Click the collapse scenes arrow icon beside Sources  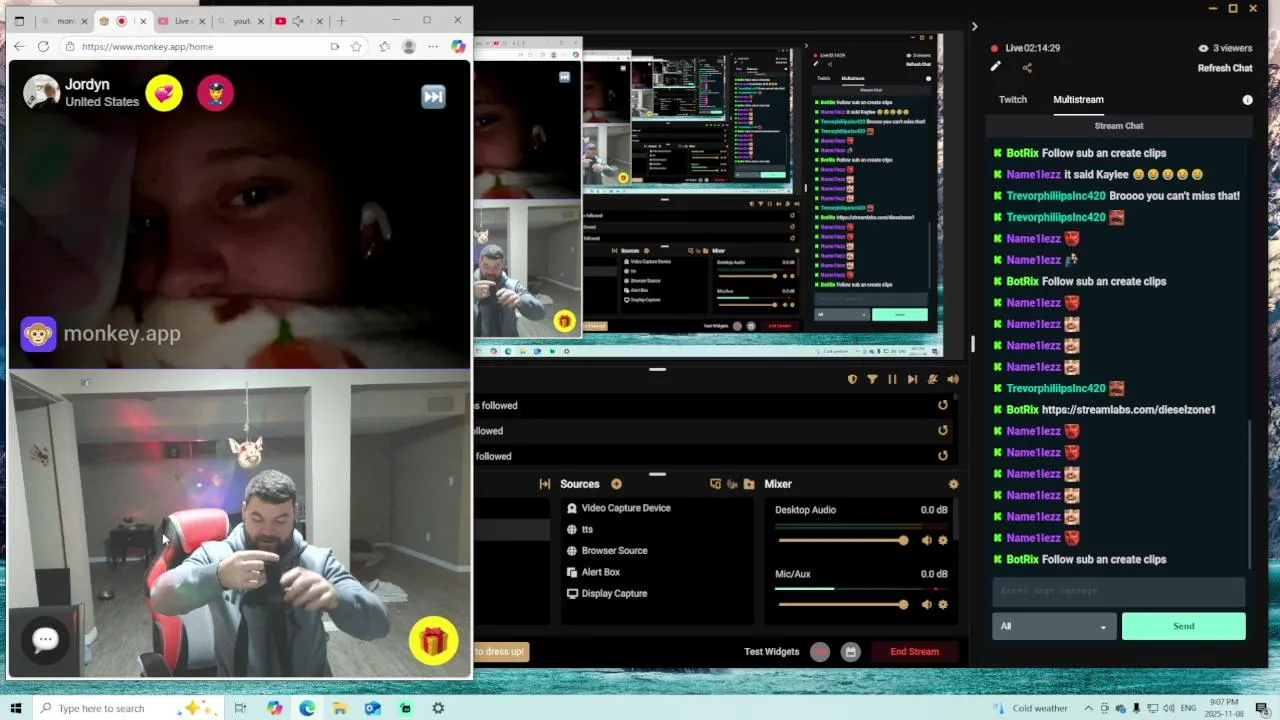tap(545, 484)
